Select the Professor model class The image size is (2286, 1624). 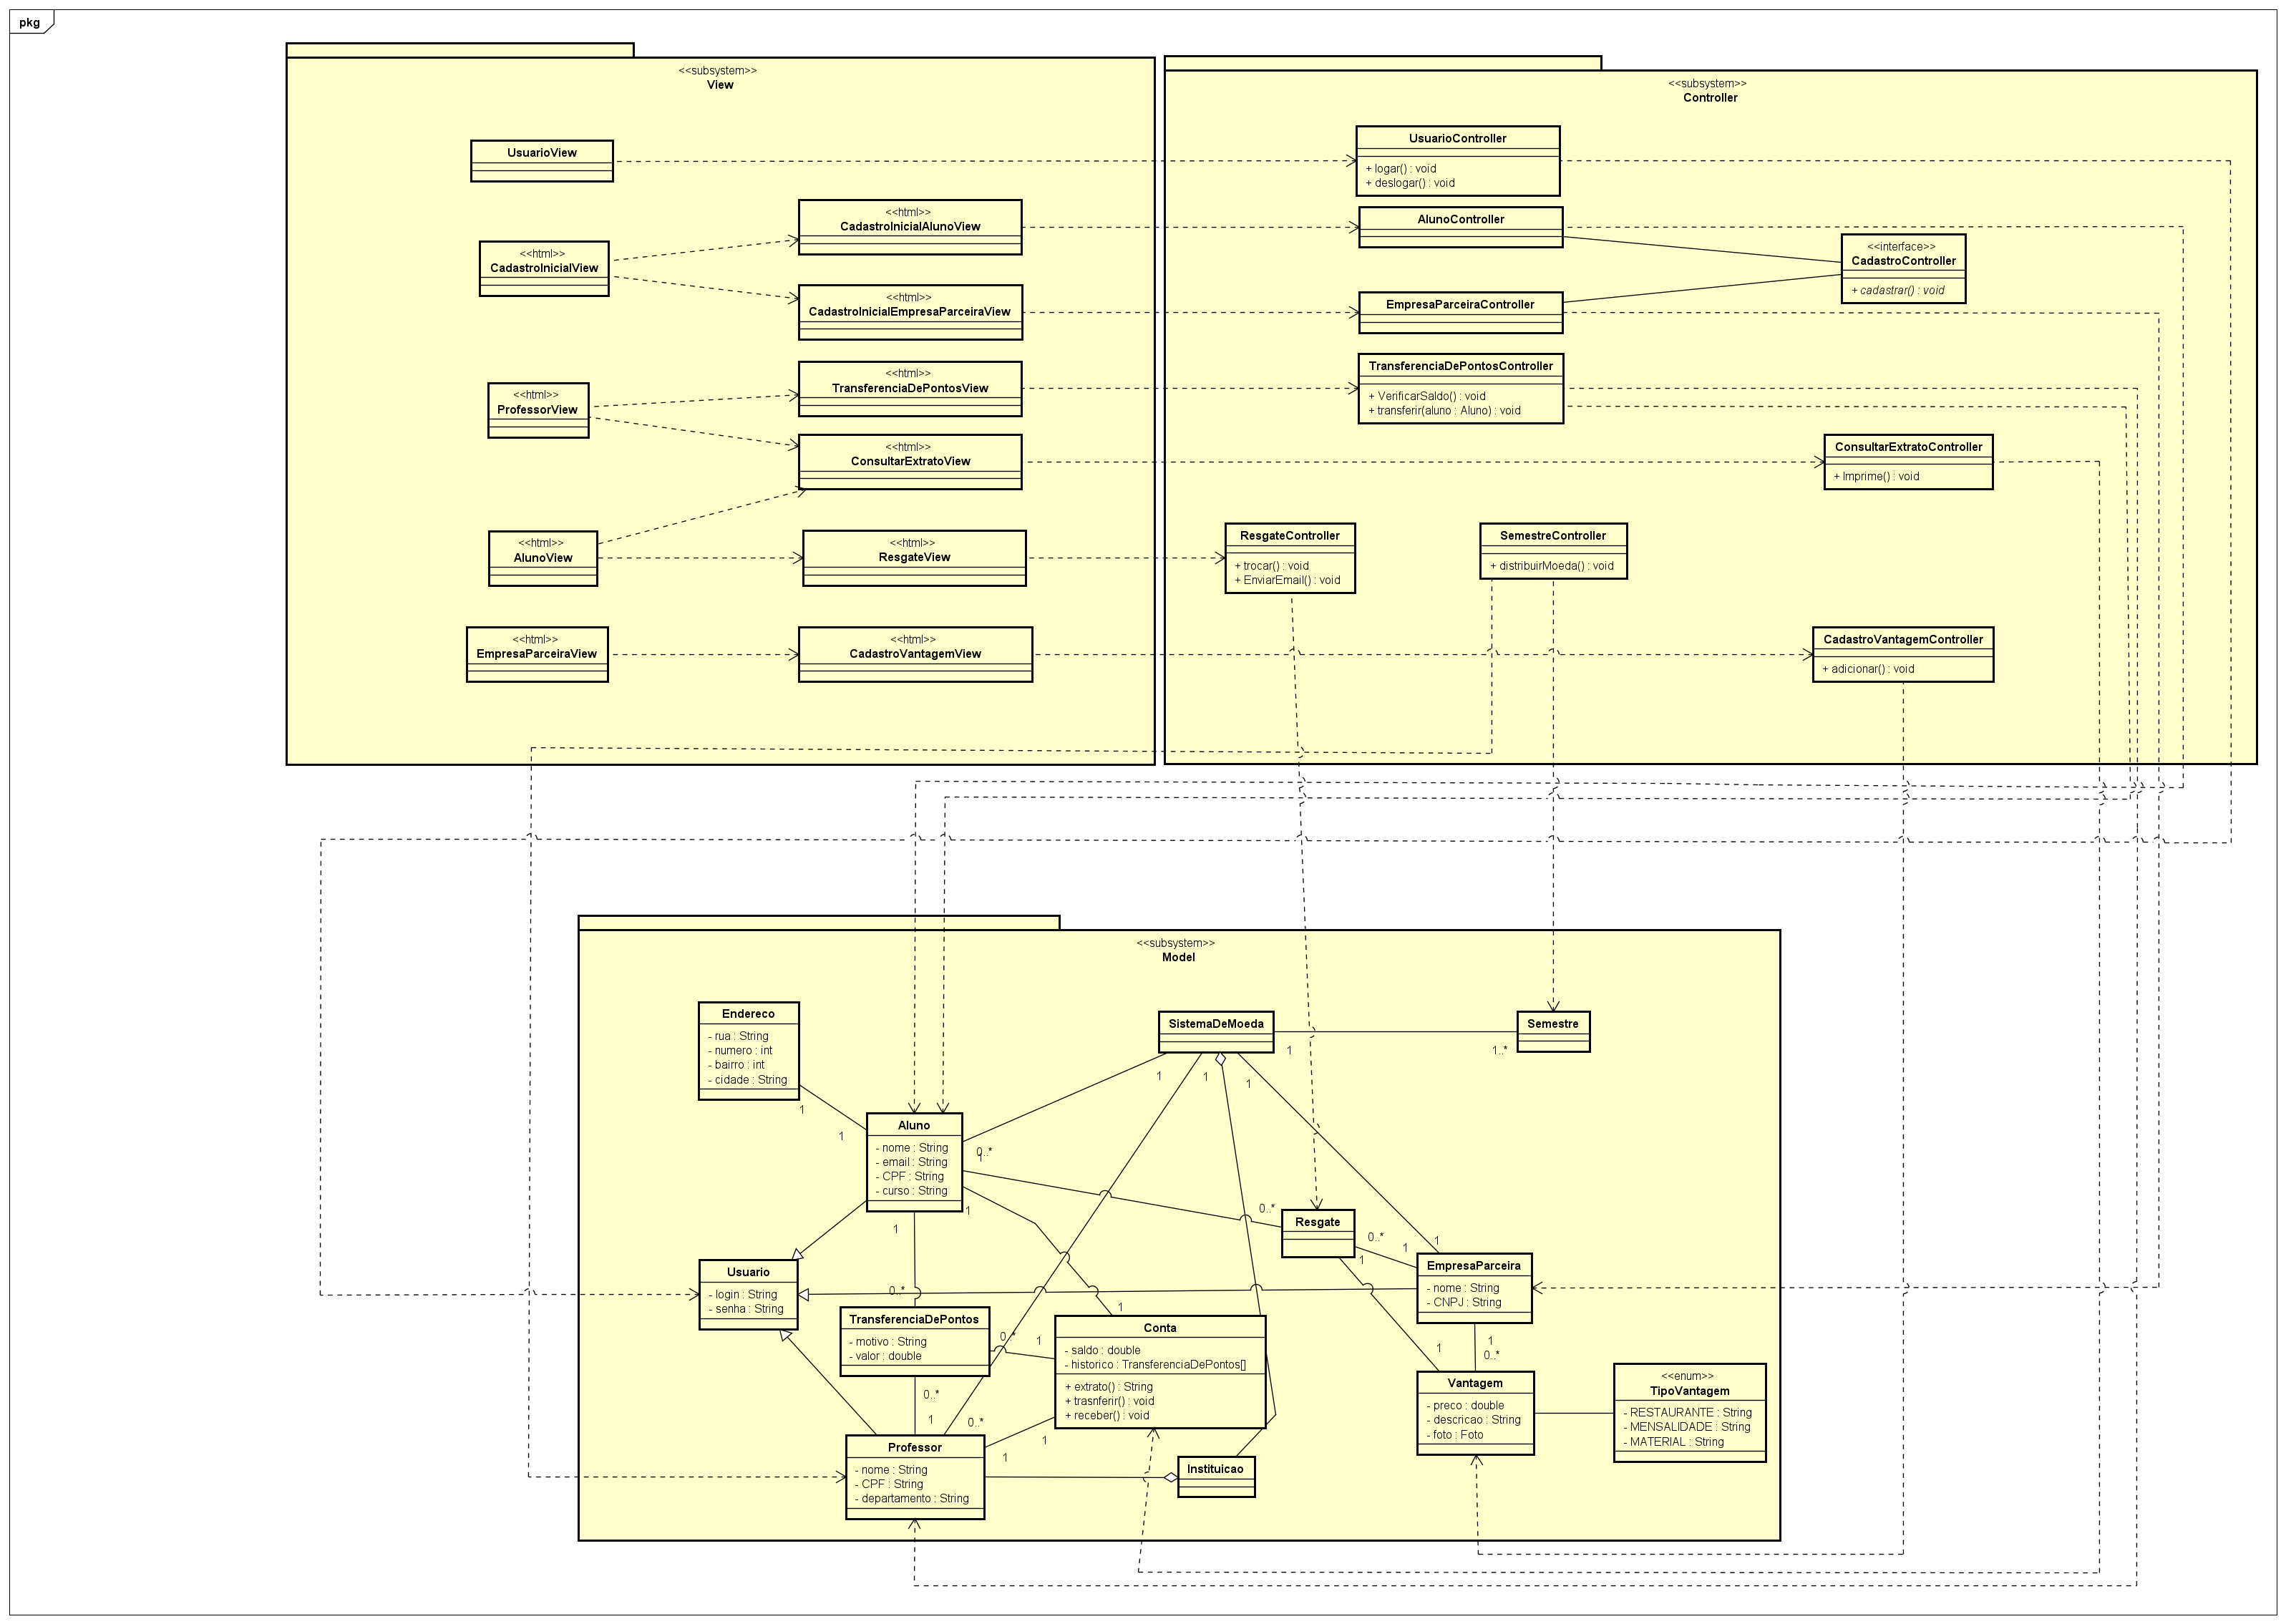[x=914, y=1448]
